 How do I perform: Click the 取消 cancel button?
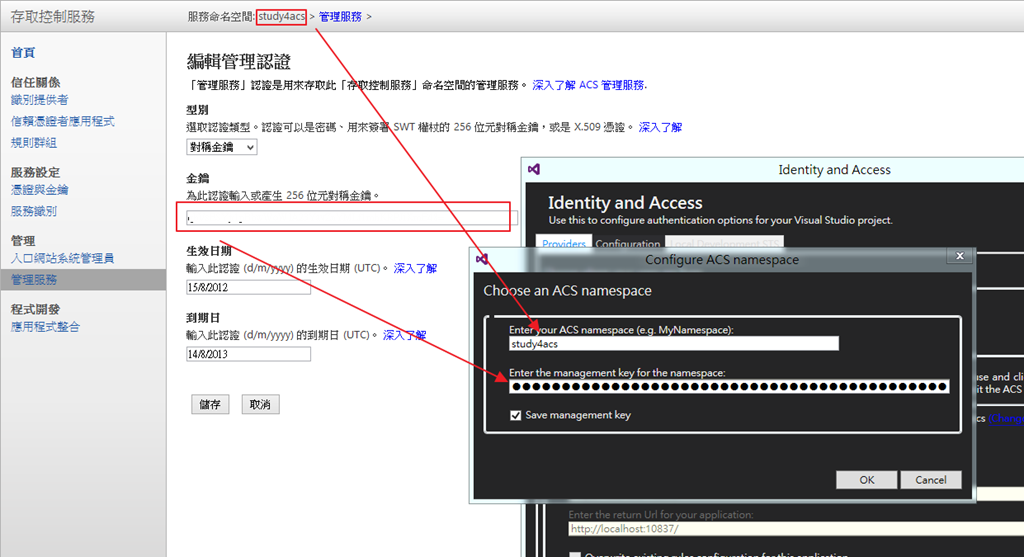coord(260,404)
